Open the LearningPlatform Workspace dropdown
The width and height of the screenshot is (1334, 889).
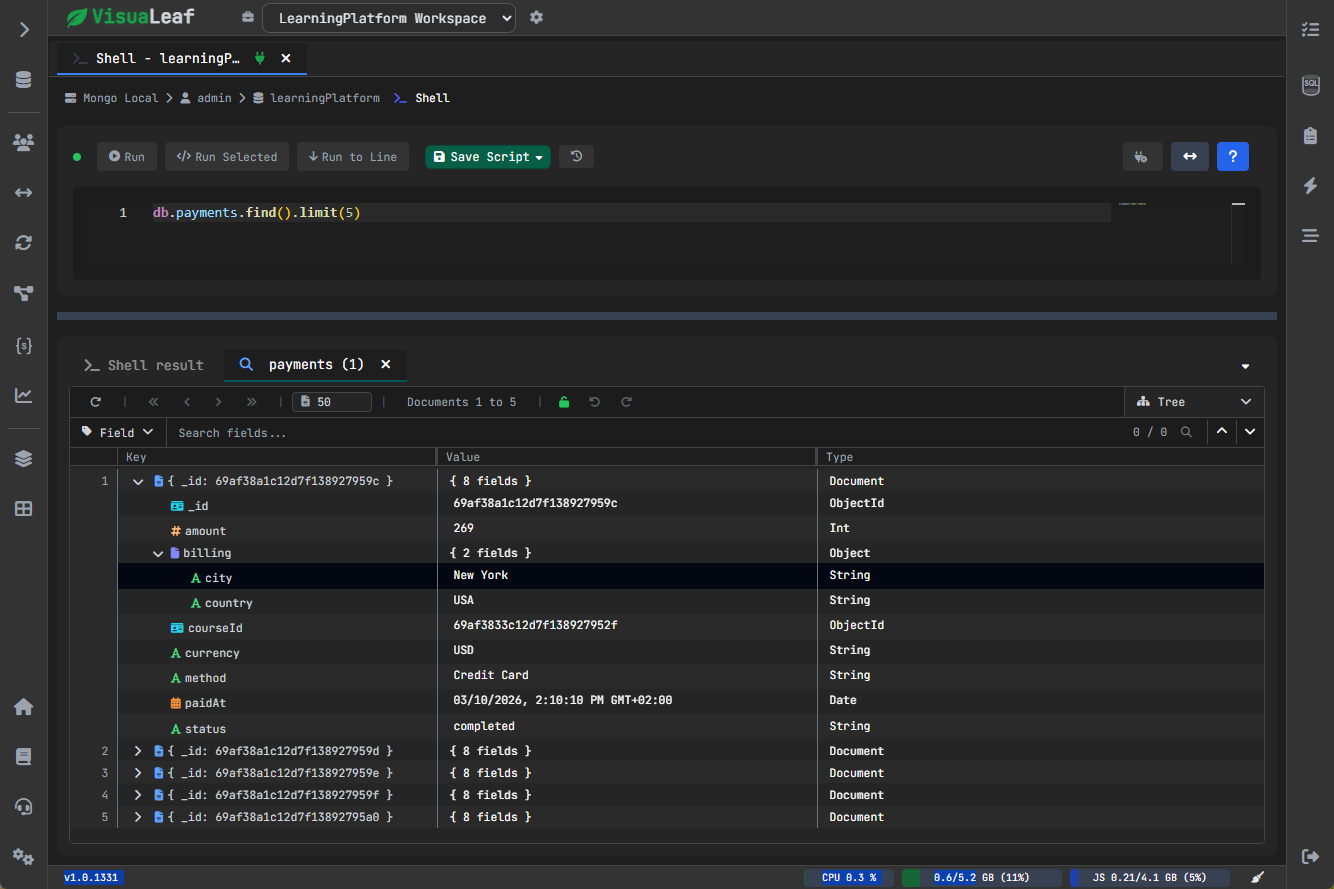click(x=389, y=18)
